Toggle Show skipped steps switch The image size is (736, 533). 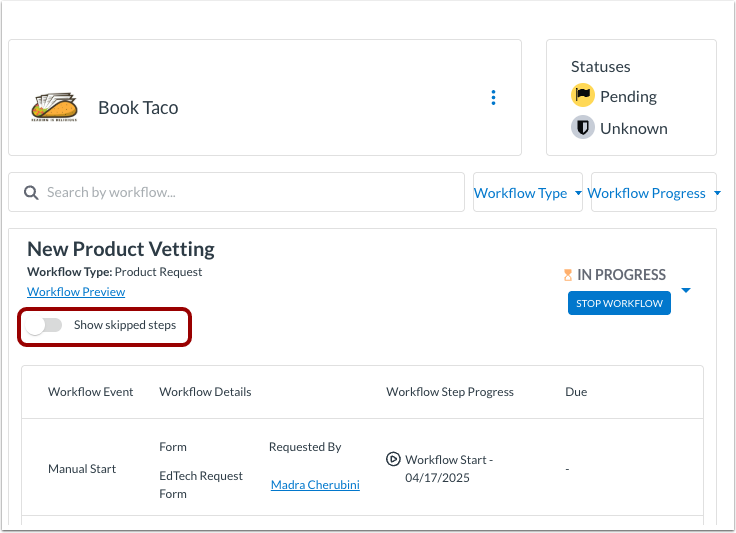click(45, 325)
